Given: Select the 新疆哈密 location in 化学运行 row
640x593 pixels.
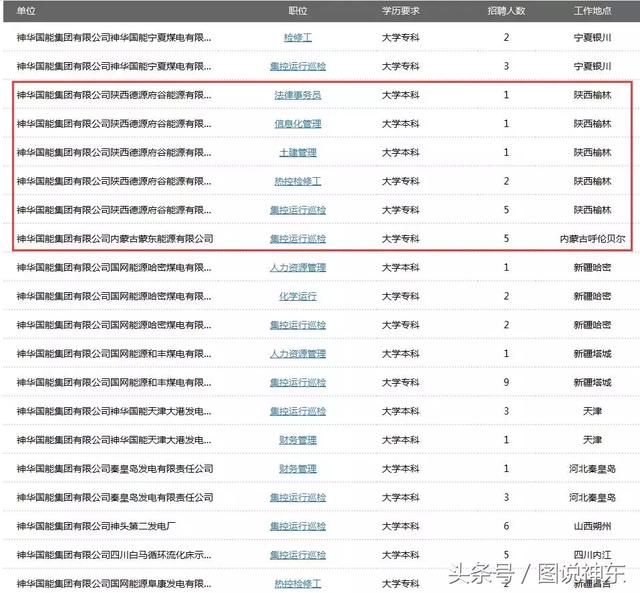Looking at the screenshot, I should pos(593,296).
